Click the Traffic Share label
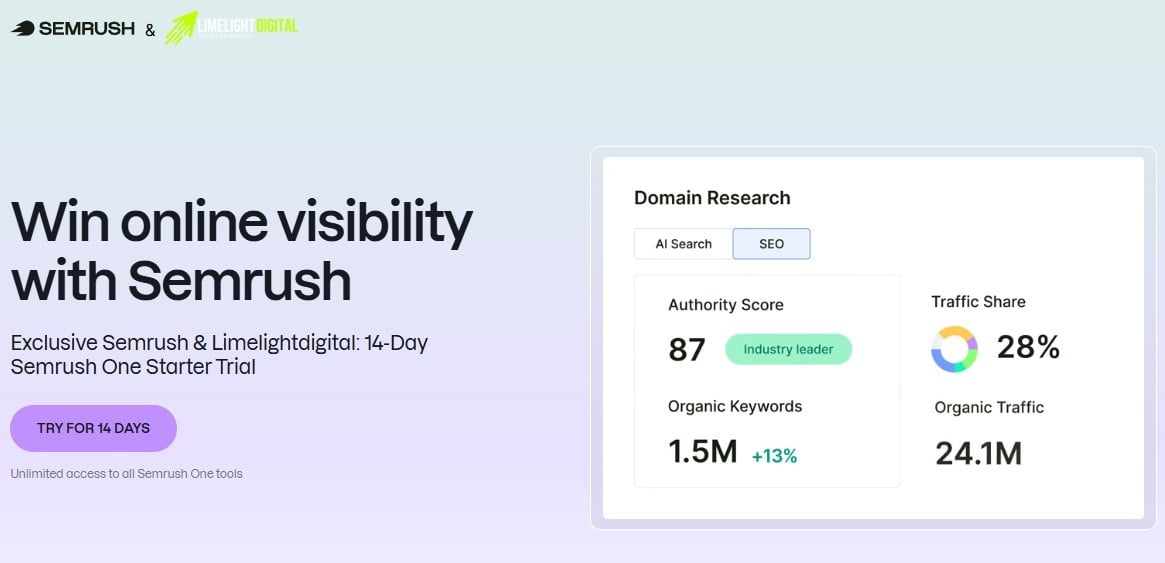Screen dimensions: 1165x563 [979, 302]
